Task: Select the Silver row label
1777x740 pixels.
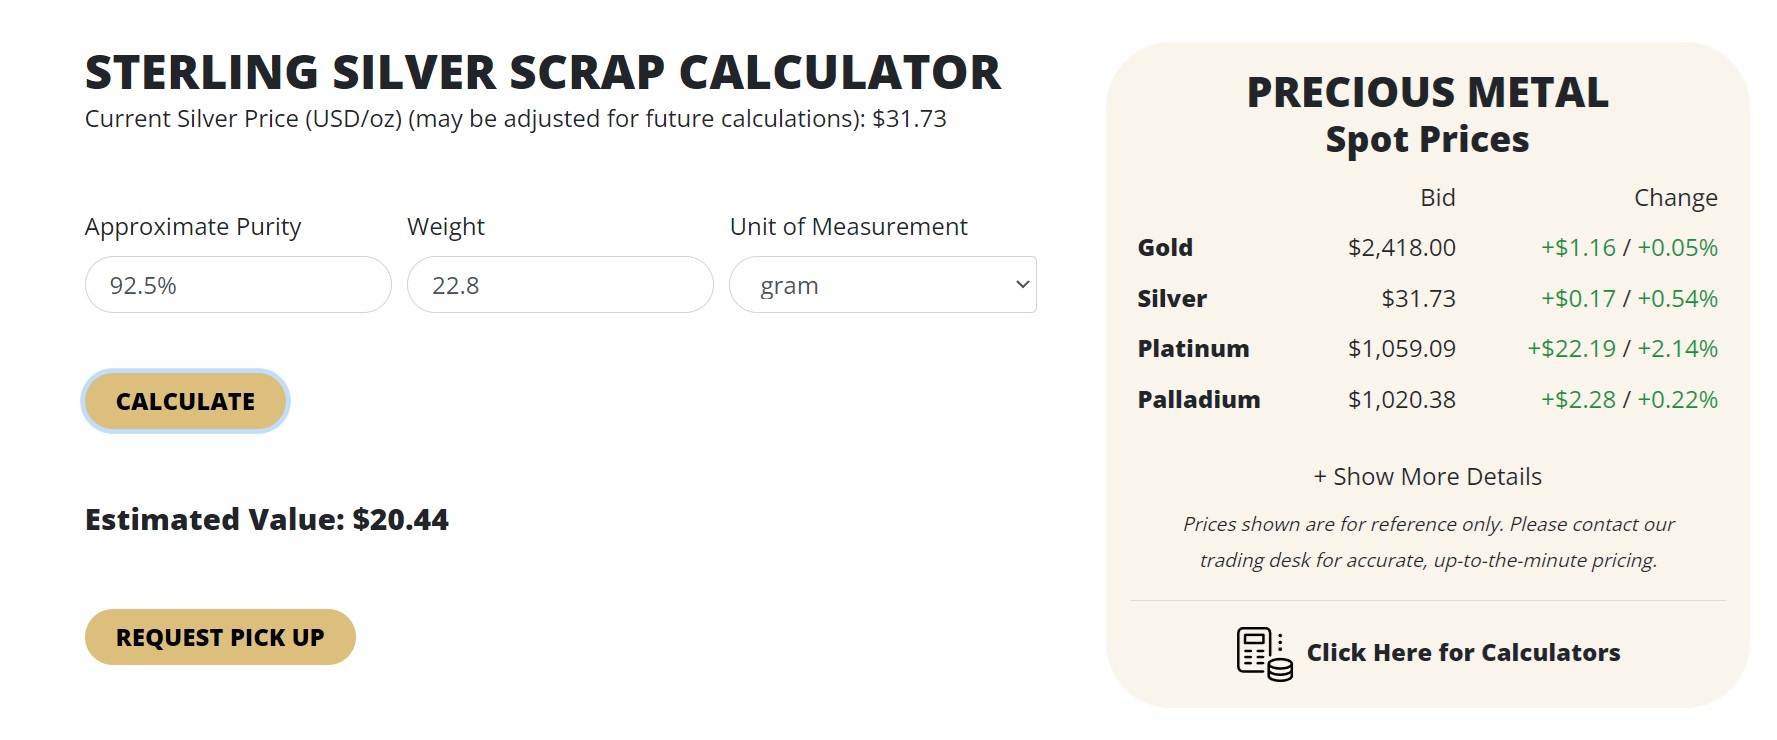Action: (x=1172, y=298)
